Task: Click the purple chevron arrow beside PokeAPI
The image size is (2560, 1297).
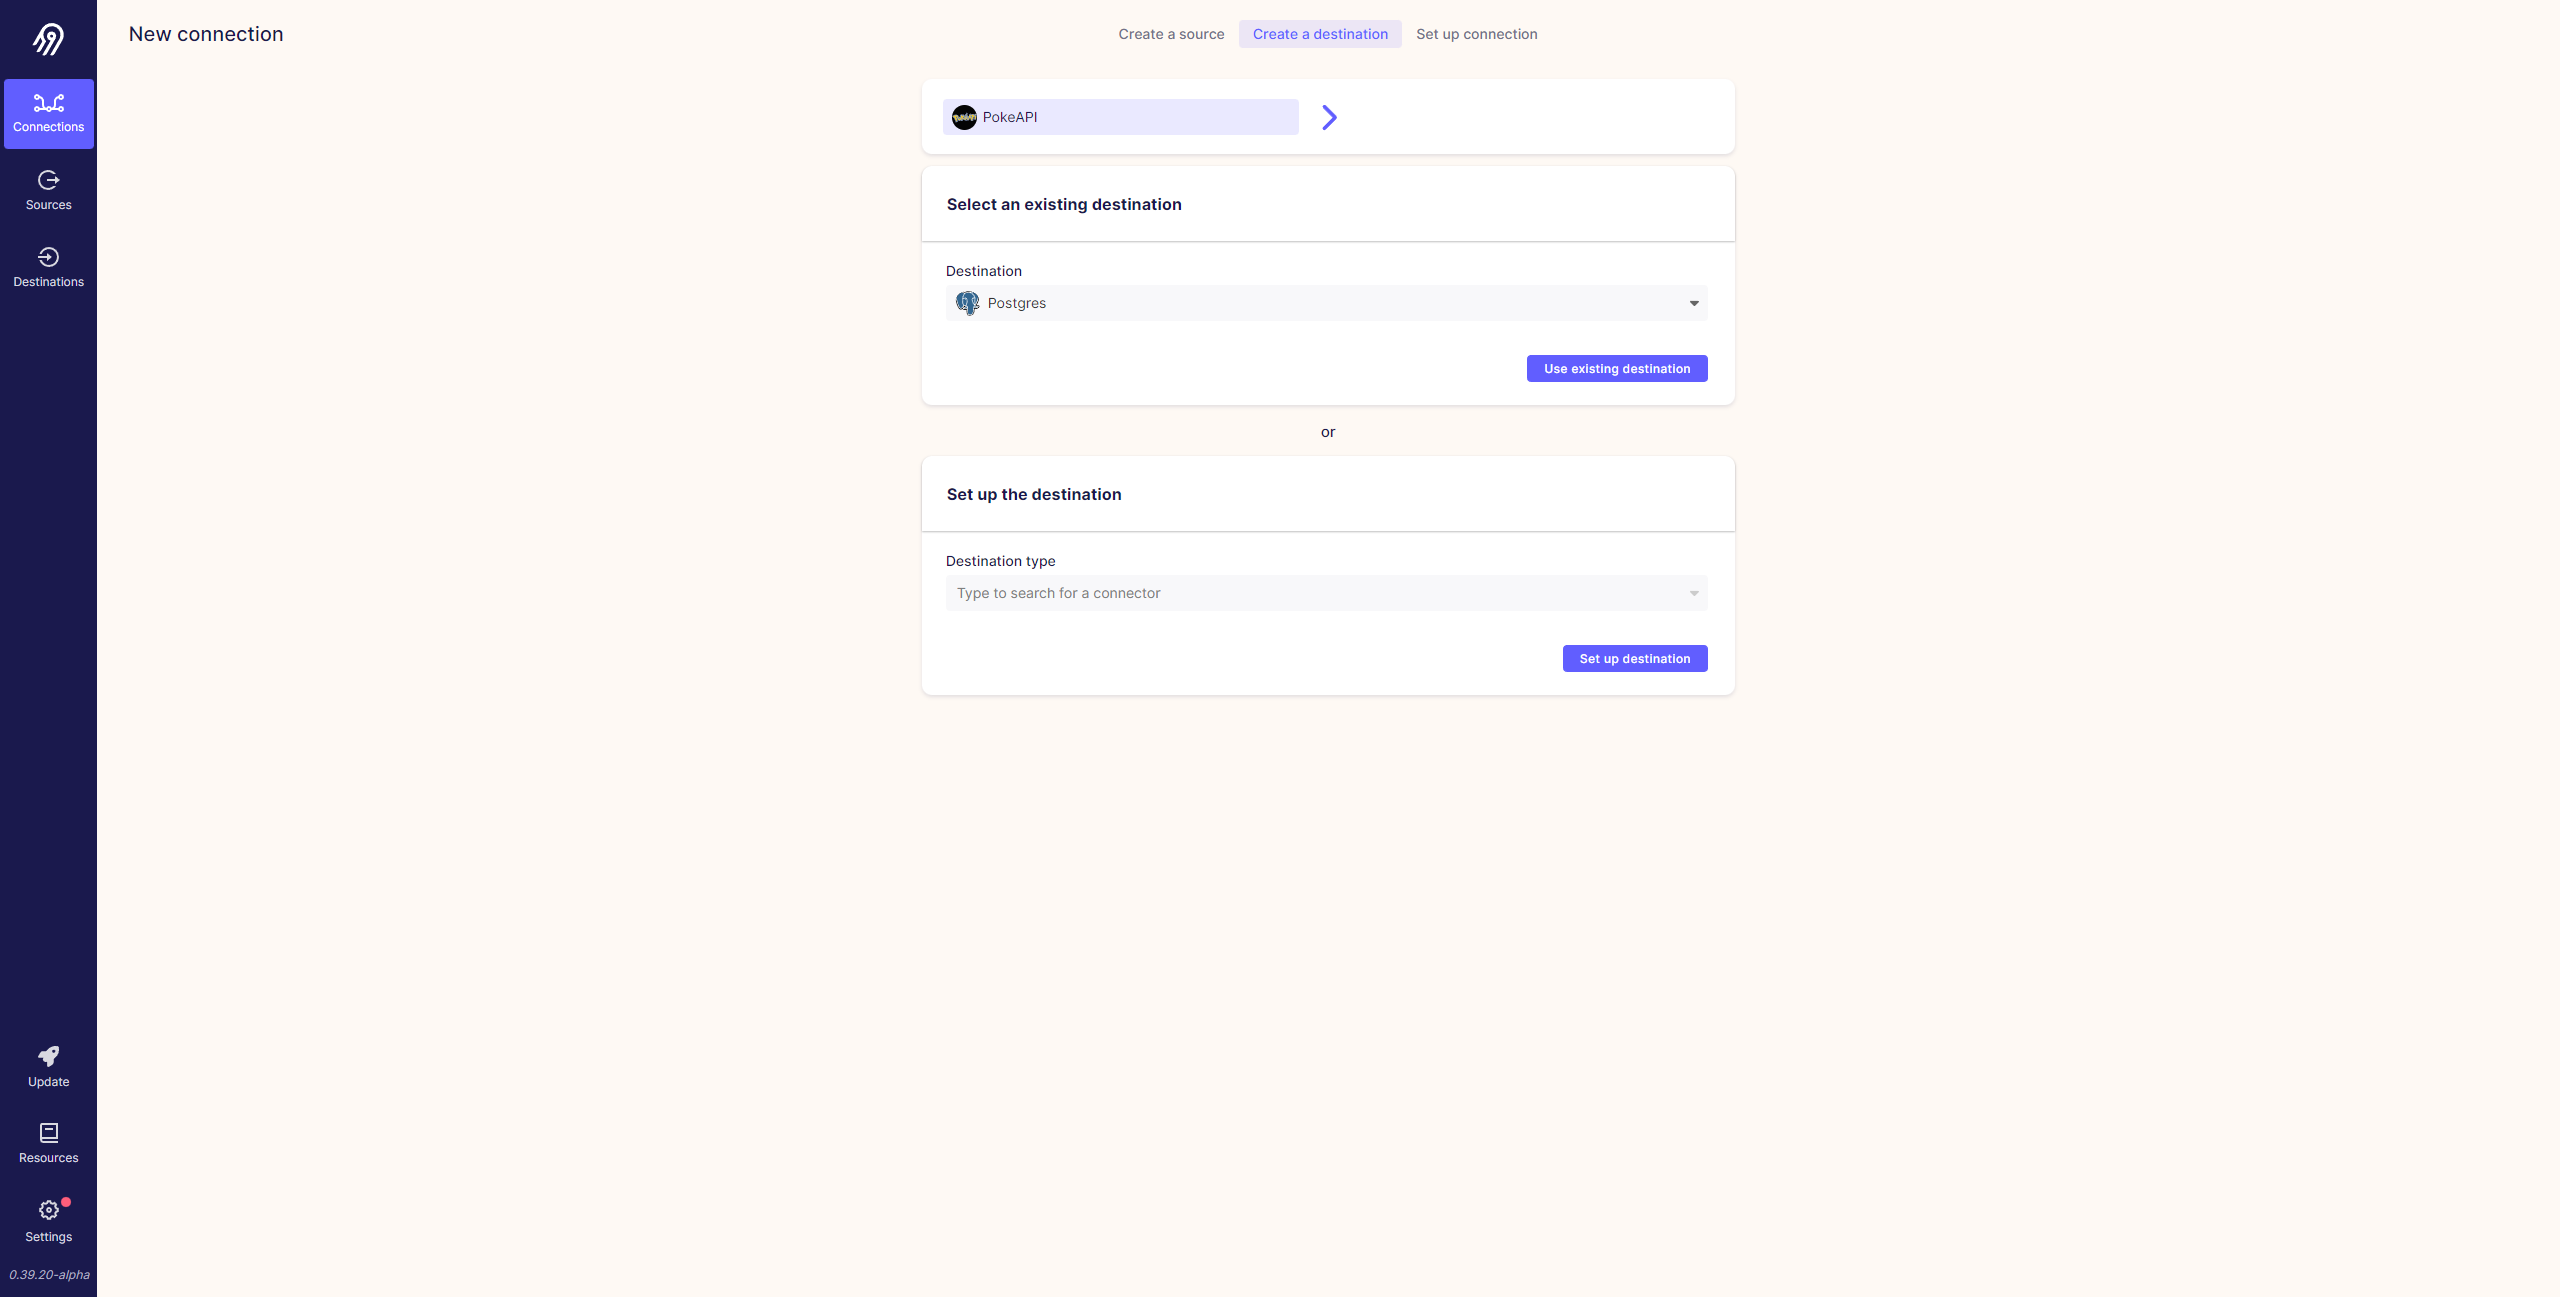Action: [x=1329, y=117]
